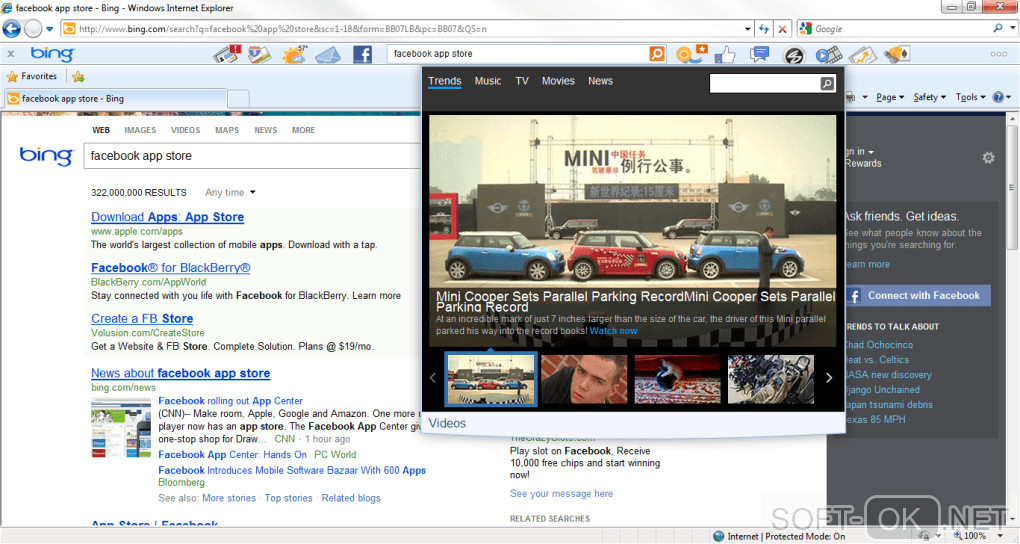Open the Bing page settings gear icon
1020x544 pixels.
[988, 157]
